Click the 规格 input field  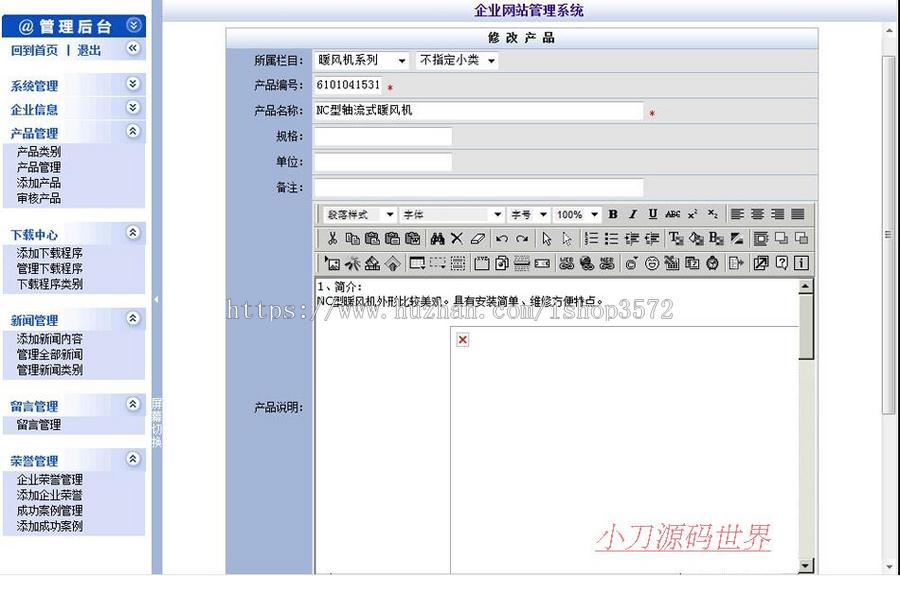pyautogui.click(x=383, y=137)
